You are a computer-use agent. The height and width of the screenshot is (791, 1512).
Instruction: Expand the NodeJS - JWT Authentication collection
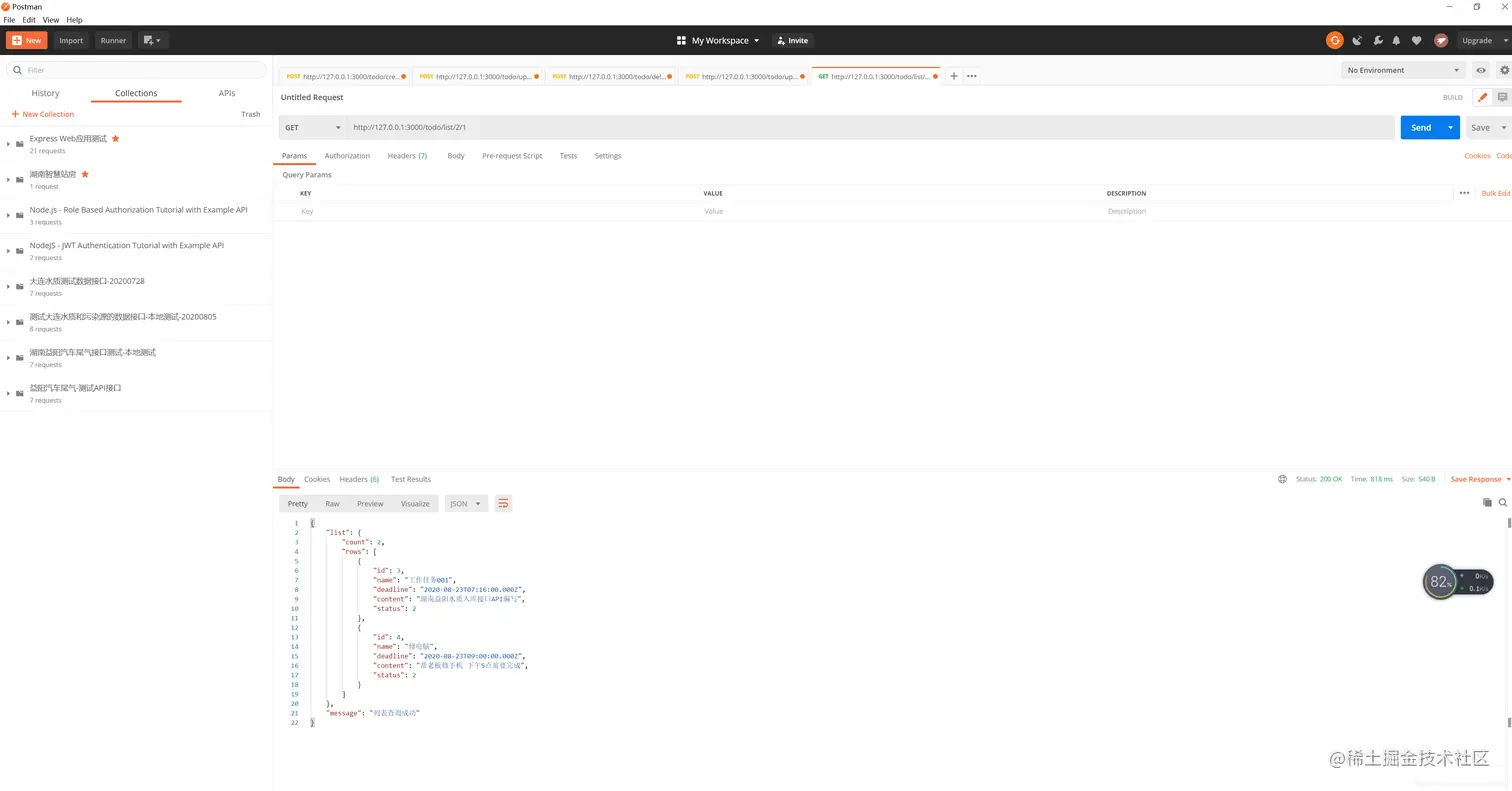(8, 251)
